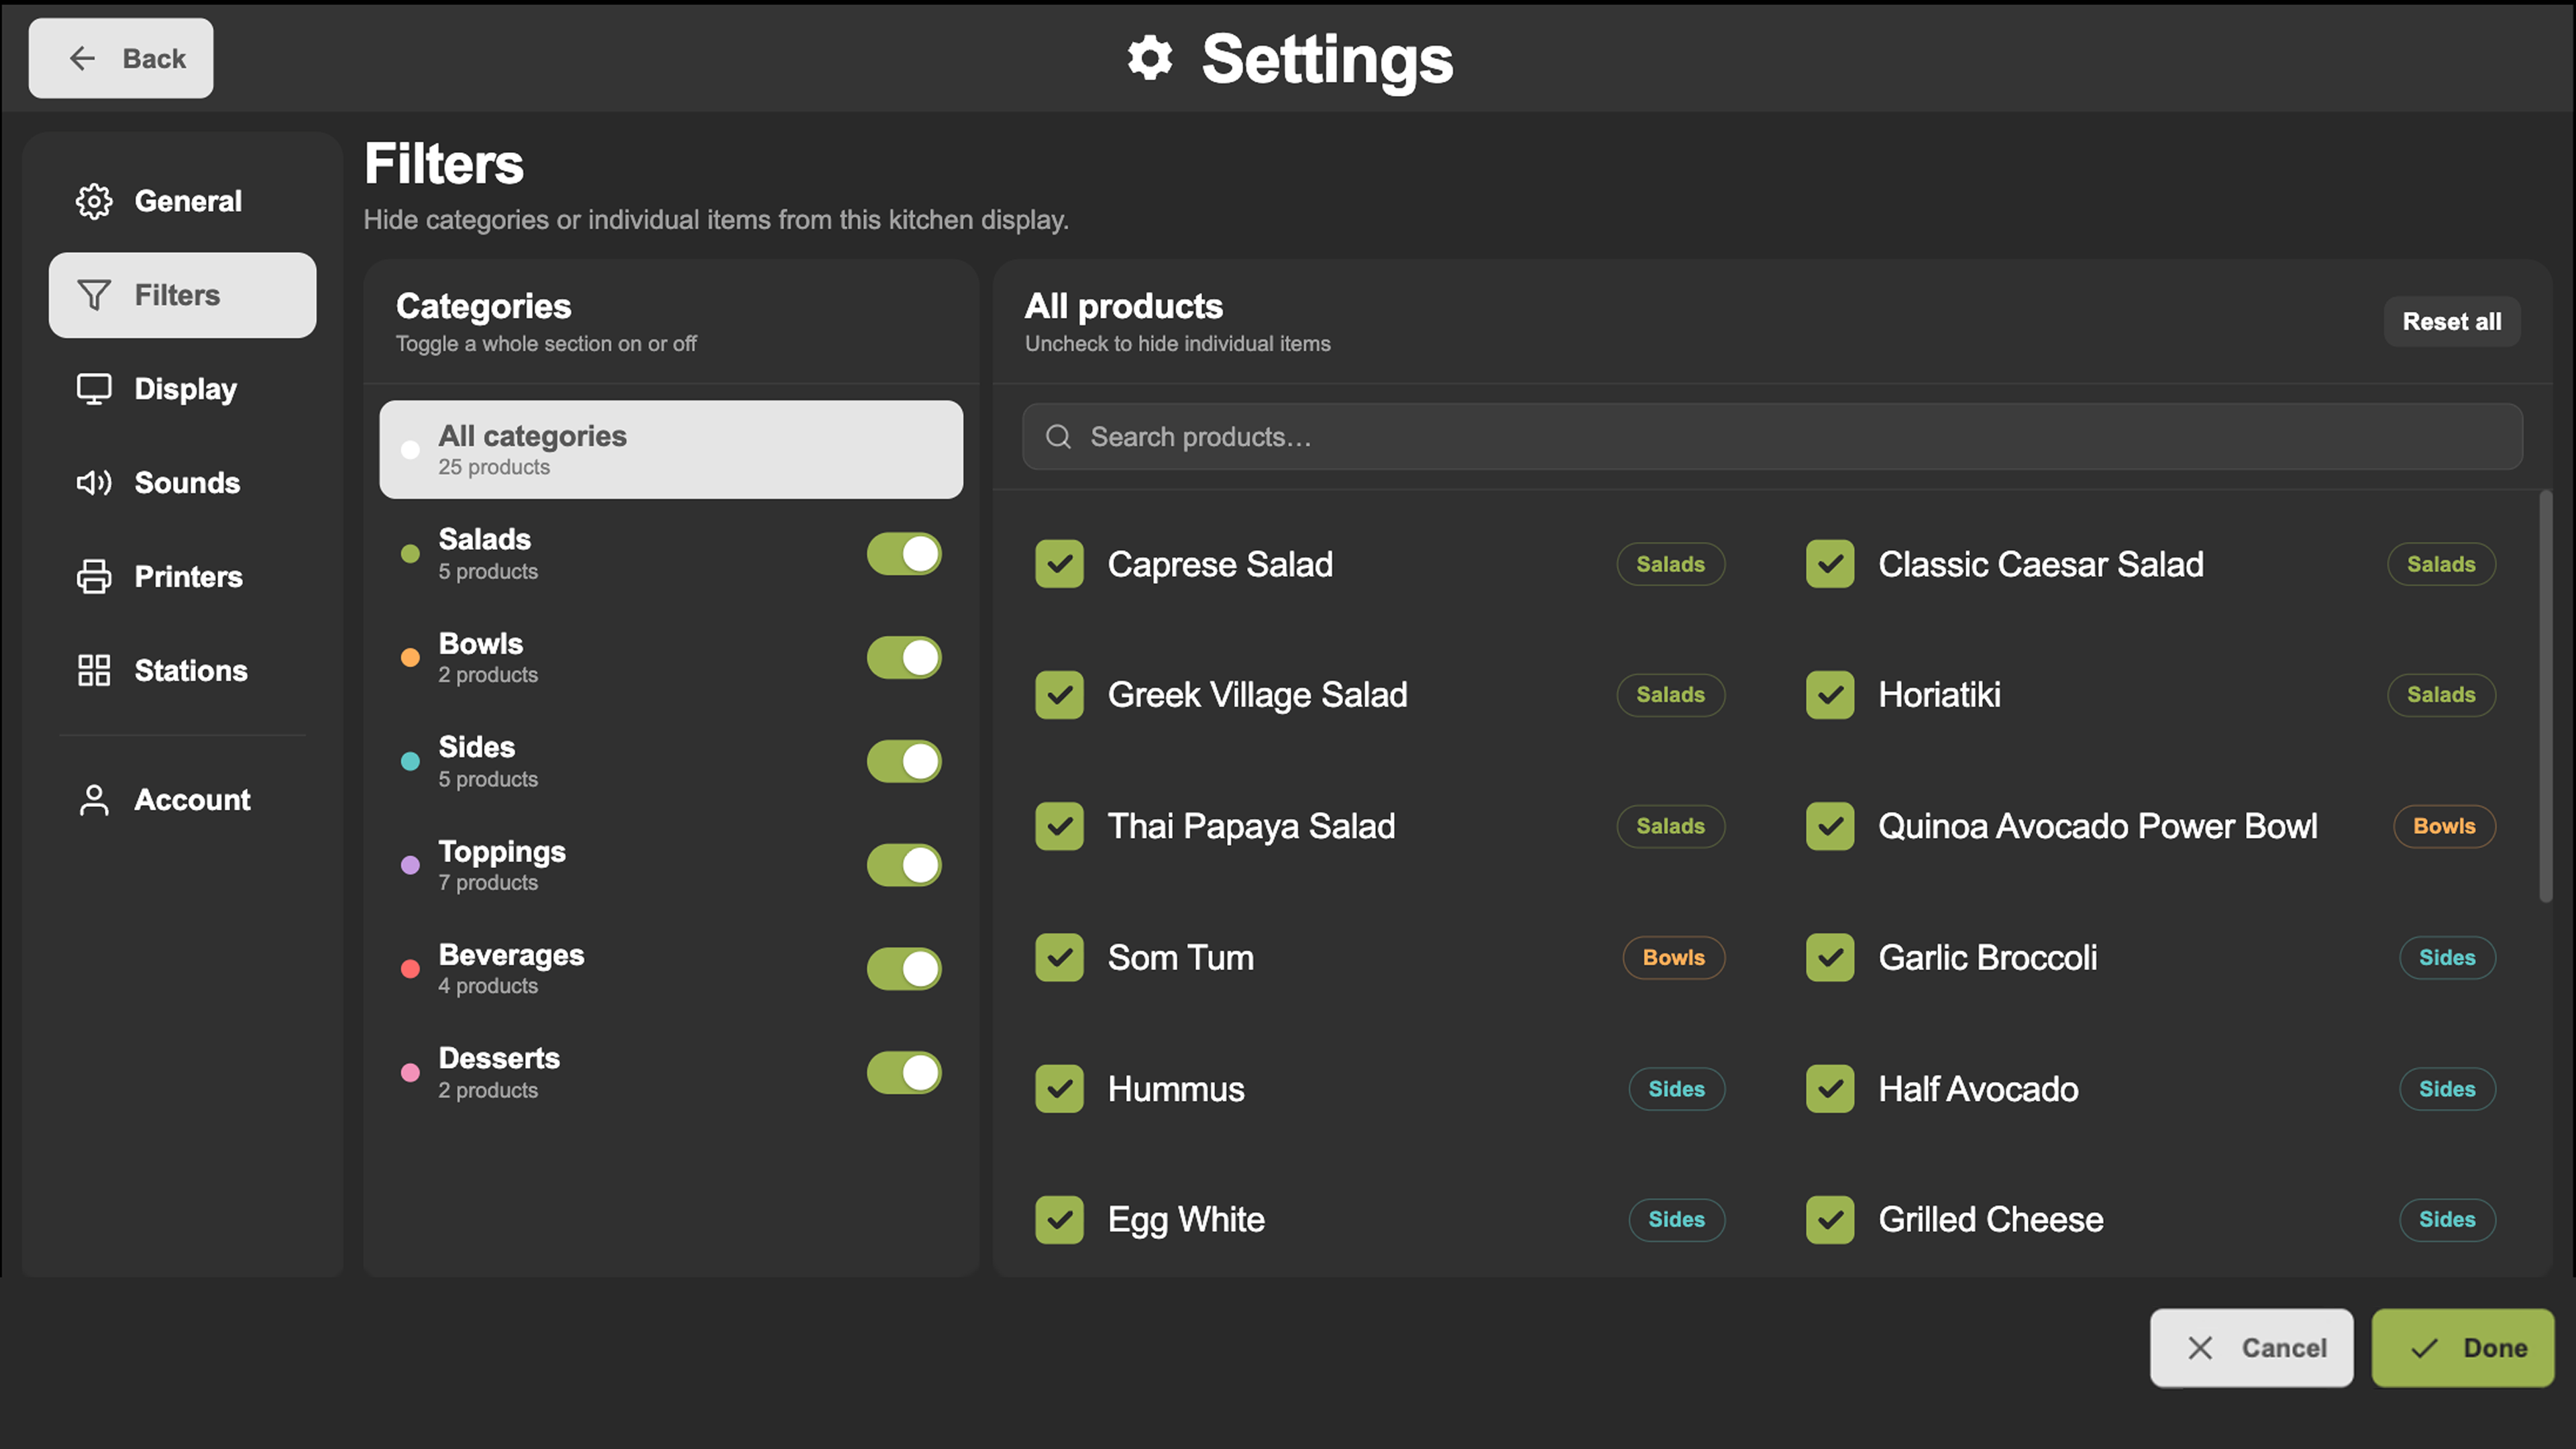Uncheck the Horiatiki checkbox
Viewport: 2576px width, 1449px height.
click(x=1830, y=695)
